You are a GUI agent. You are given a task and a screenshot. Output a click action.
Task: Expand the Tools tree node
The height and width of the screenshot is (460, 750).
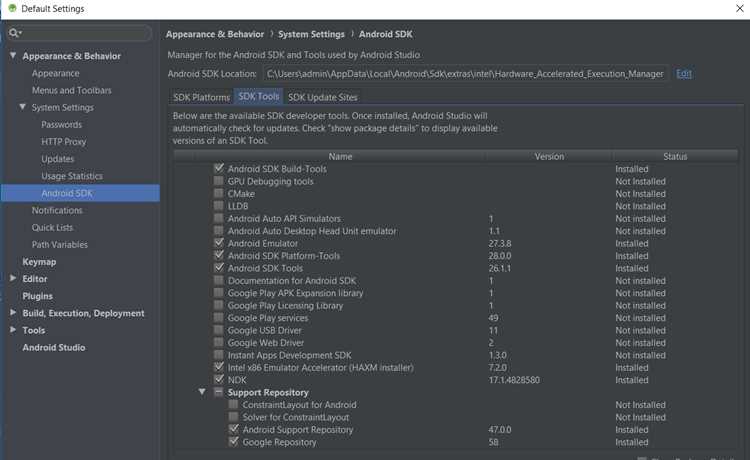click(13, 329)
